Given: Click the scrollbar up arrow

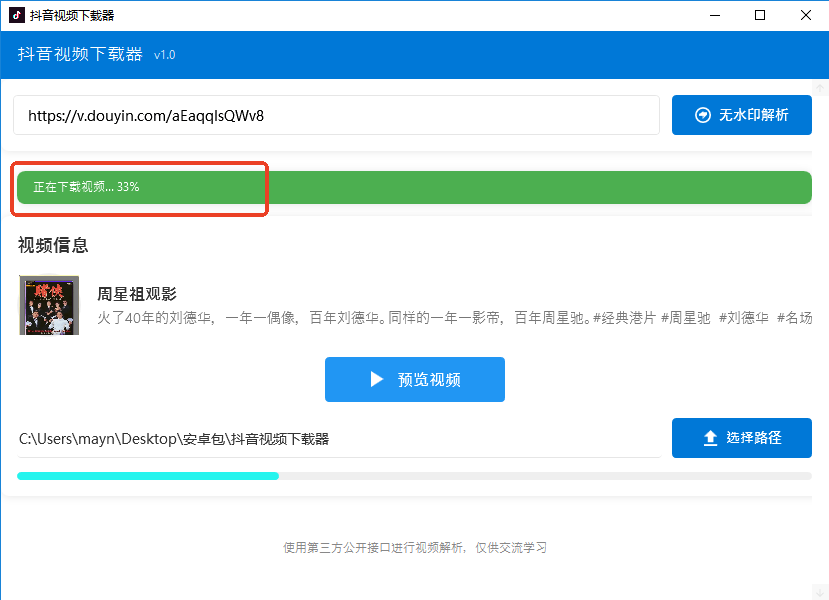Looking at the screenshot, I should click(820, 87).
